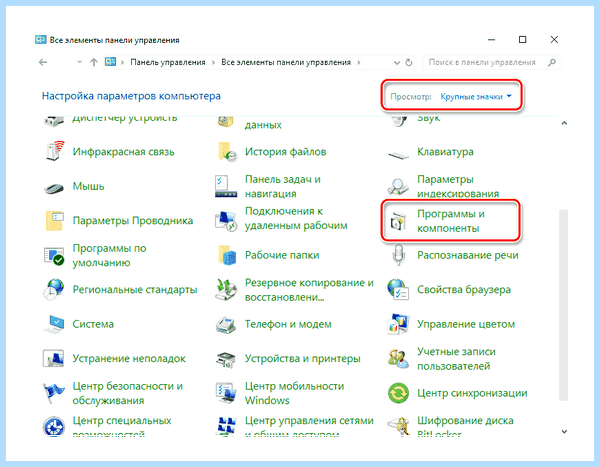
Task: Click the control panel address bar icon
Action: pyautogui.click(x=110, y=62)
